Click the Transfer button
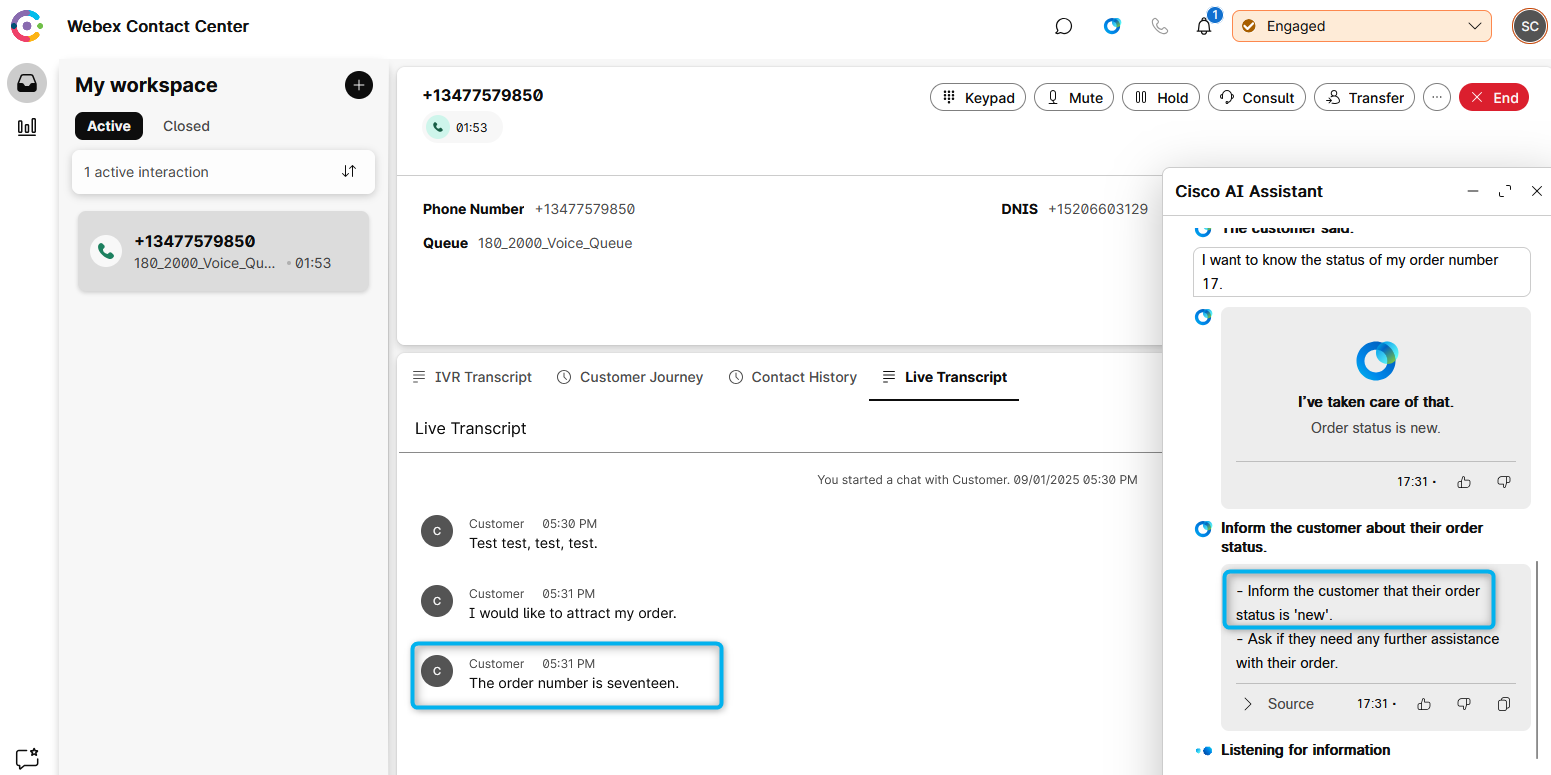 tap(1364, 97)
